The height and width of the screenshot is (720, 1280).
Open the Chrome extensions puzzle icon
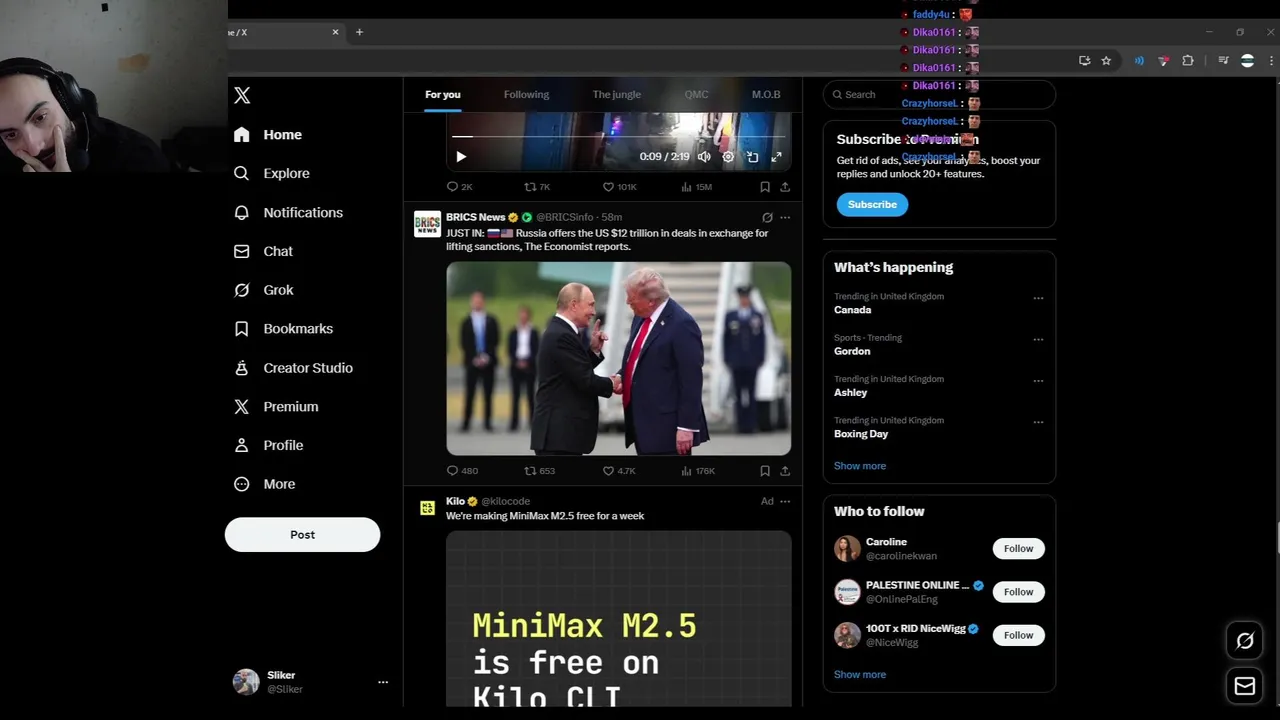(1188, 61)
